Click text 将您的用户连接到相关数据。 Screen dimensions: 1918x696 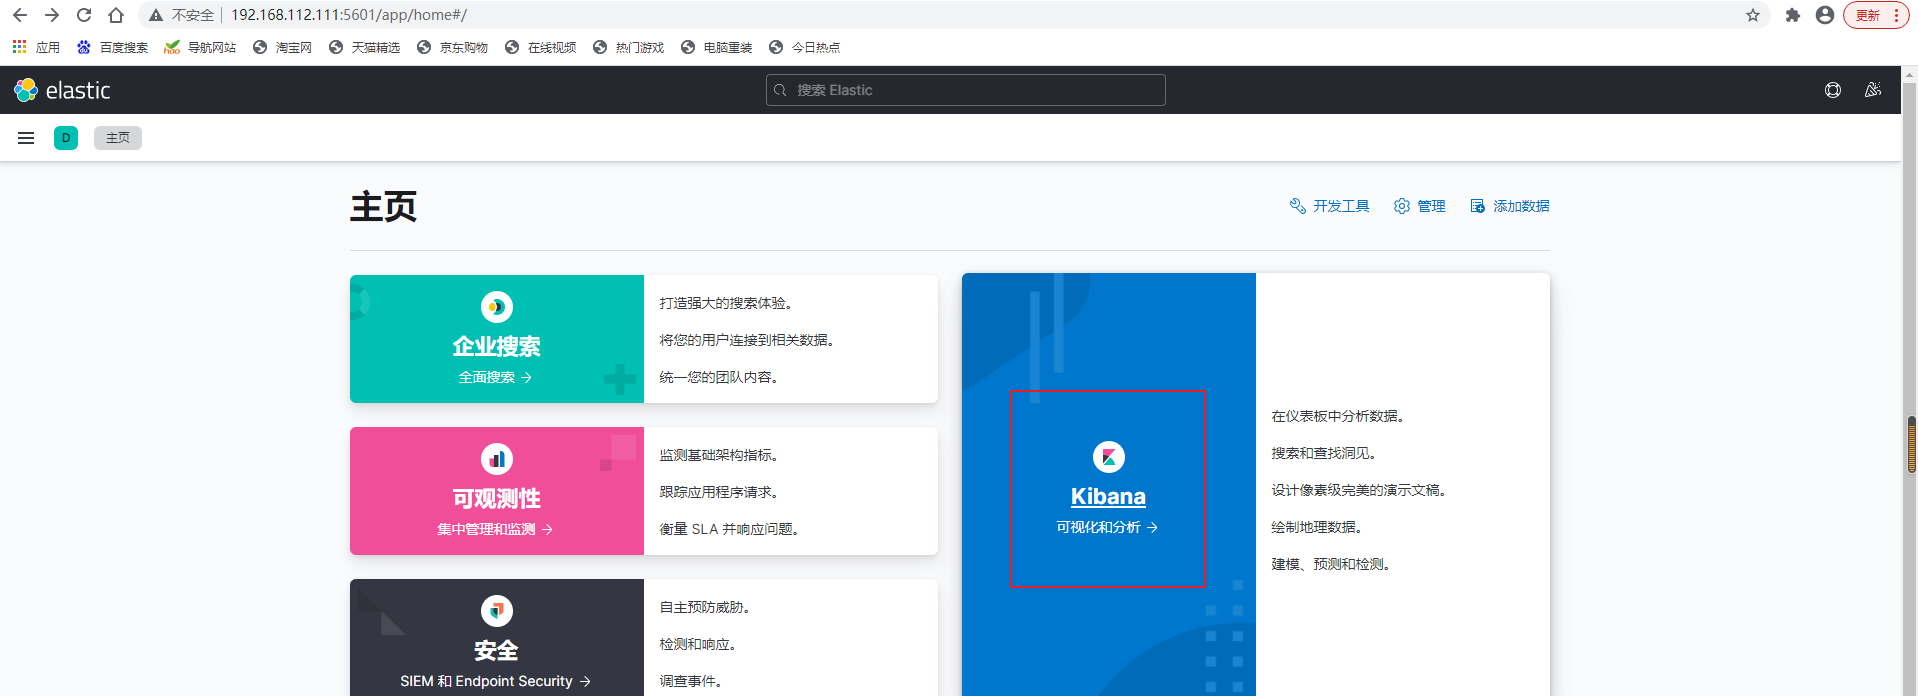[748, 341]
